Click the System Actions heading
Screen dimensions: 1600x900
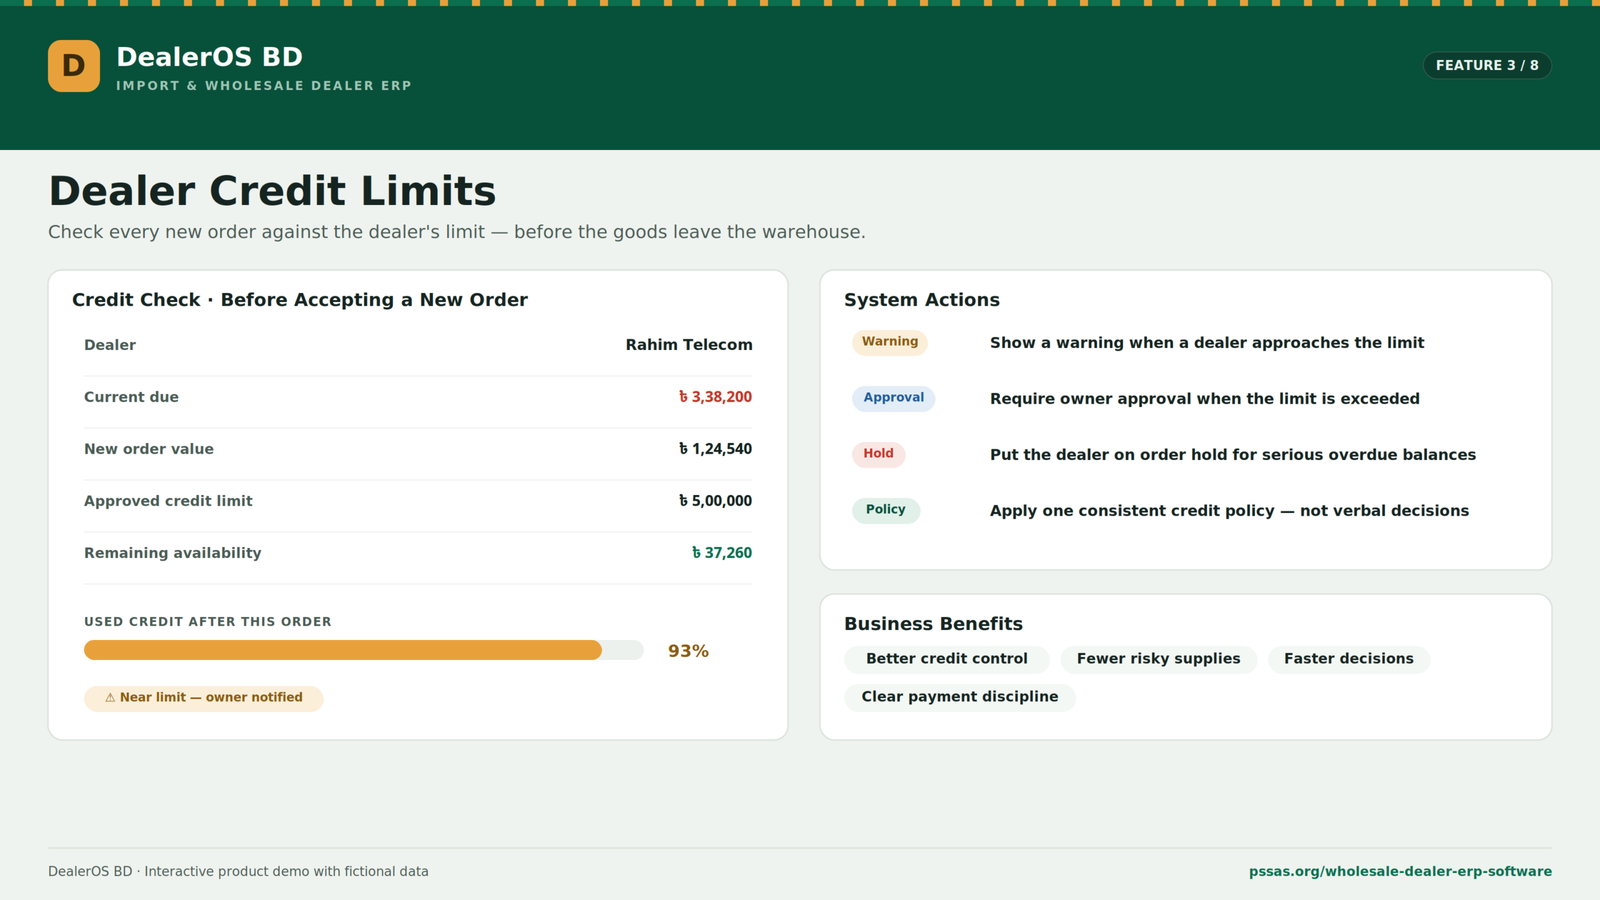(x=922, y=300)
